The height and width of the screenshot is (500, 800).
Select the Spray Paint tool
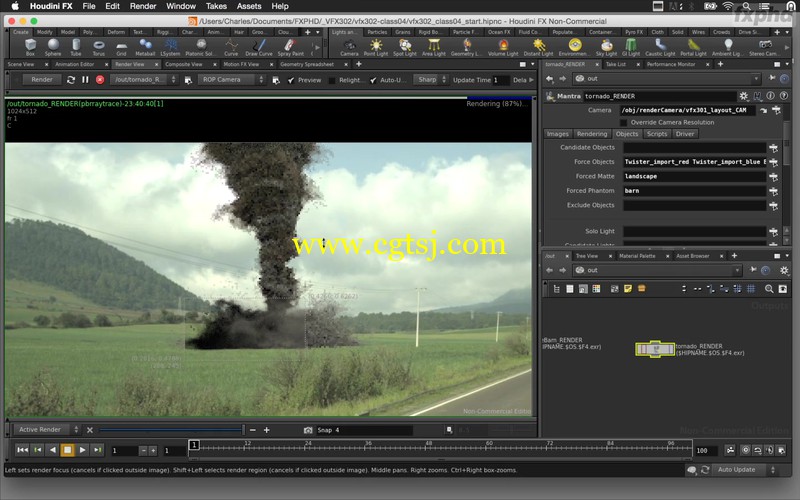point(290,47)
